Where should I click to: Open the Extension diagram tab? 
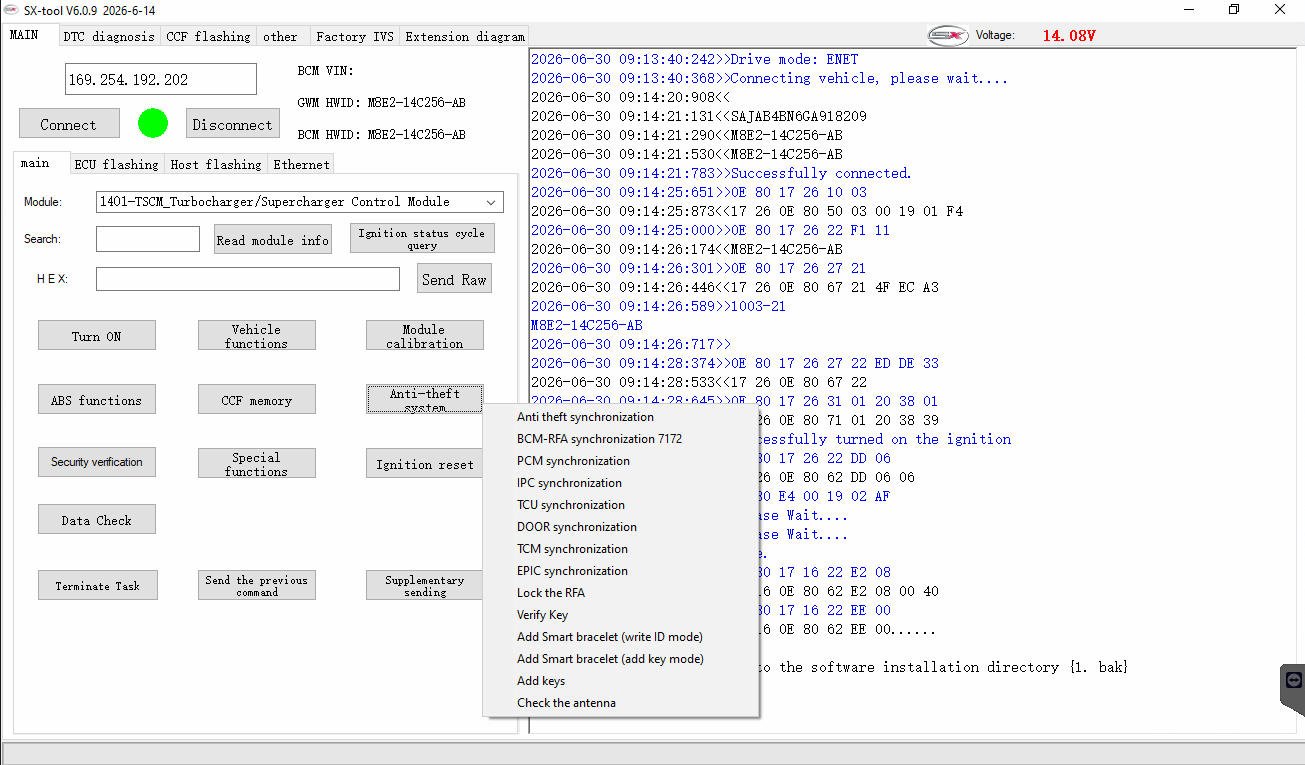[x=464, y=36]
